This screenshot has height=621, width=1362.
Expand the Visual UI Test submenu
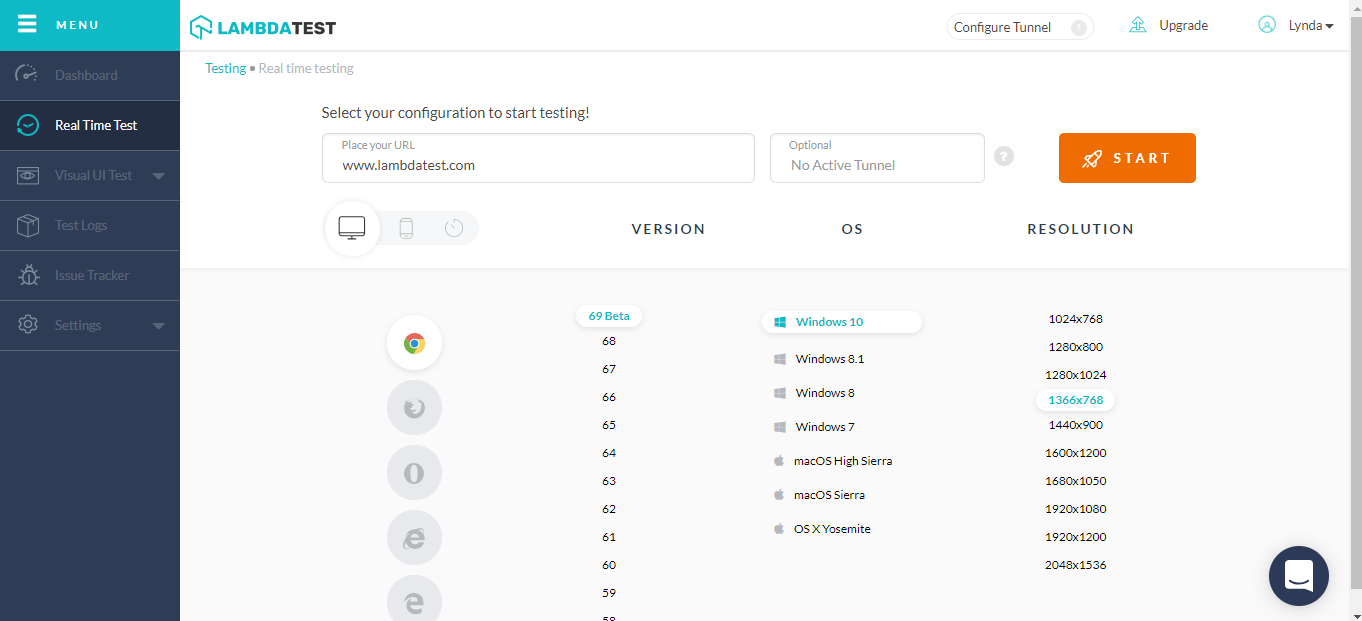click(158, 176)
